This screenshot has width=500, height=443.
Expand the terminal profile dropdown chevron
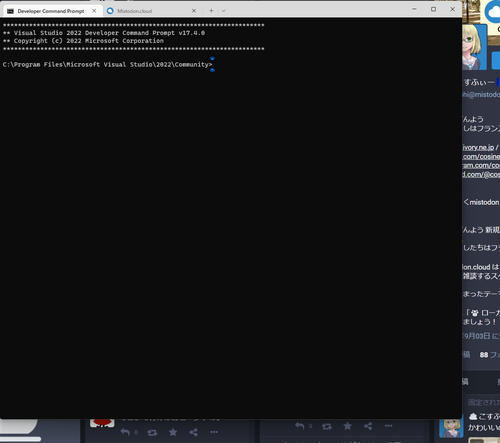223,11
